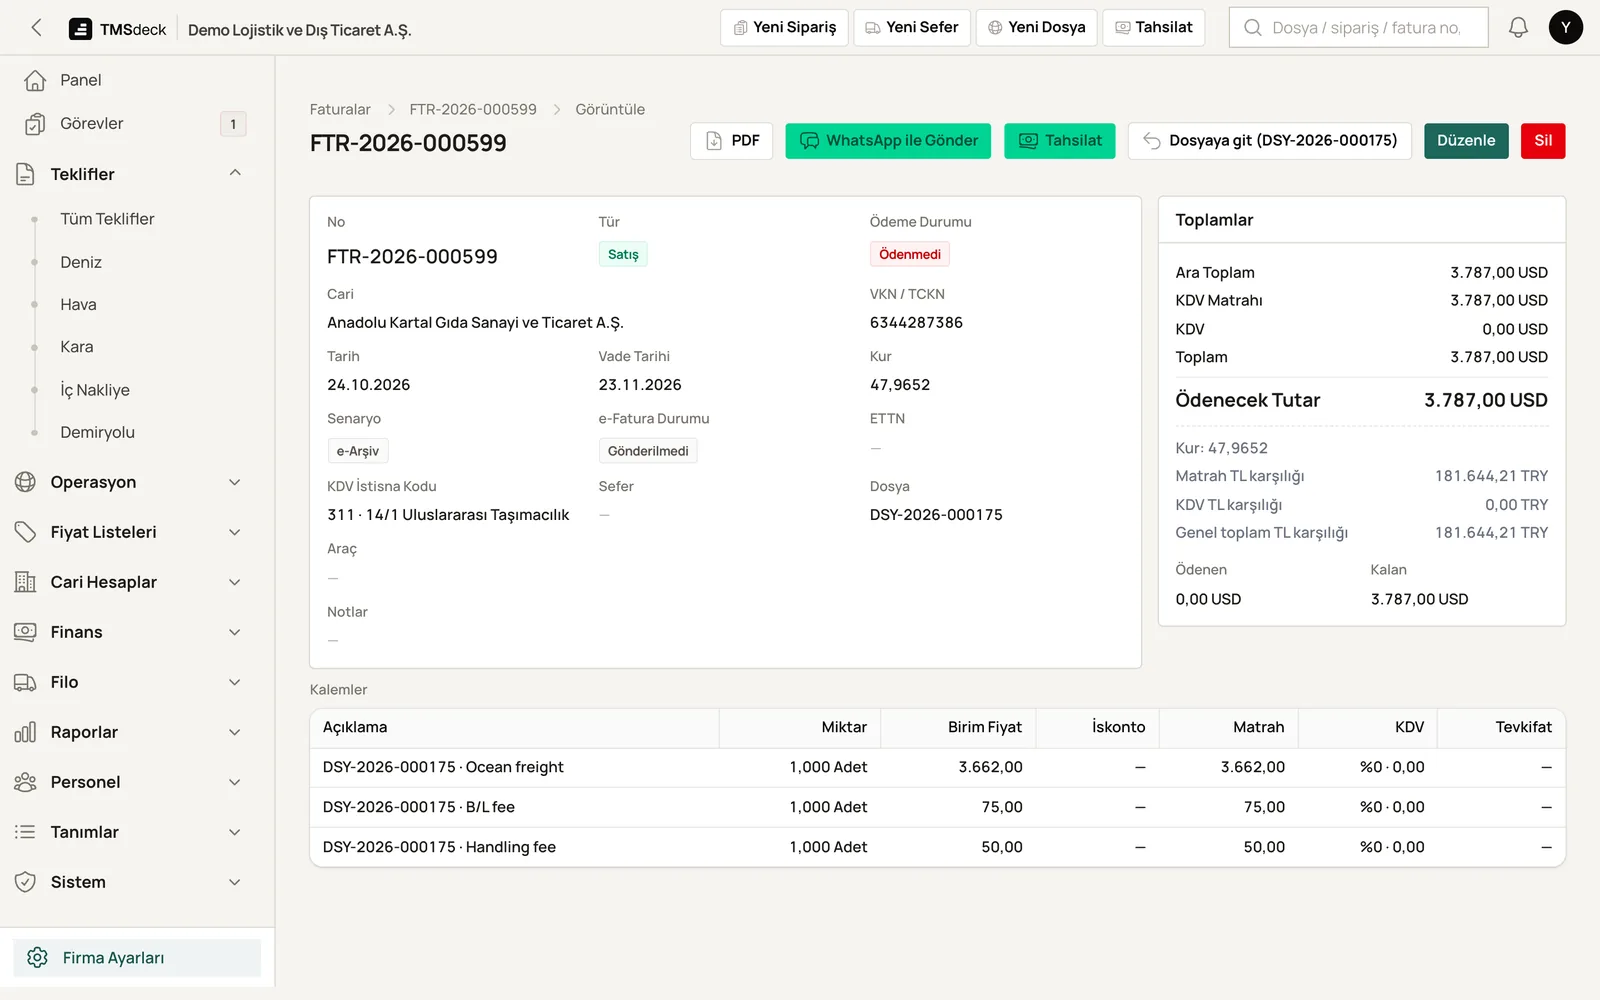Open Deniz offers submenu item
The width and height of the screenshot is (1600, 1000).
tap(81, 262)
